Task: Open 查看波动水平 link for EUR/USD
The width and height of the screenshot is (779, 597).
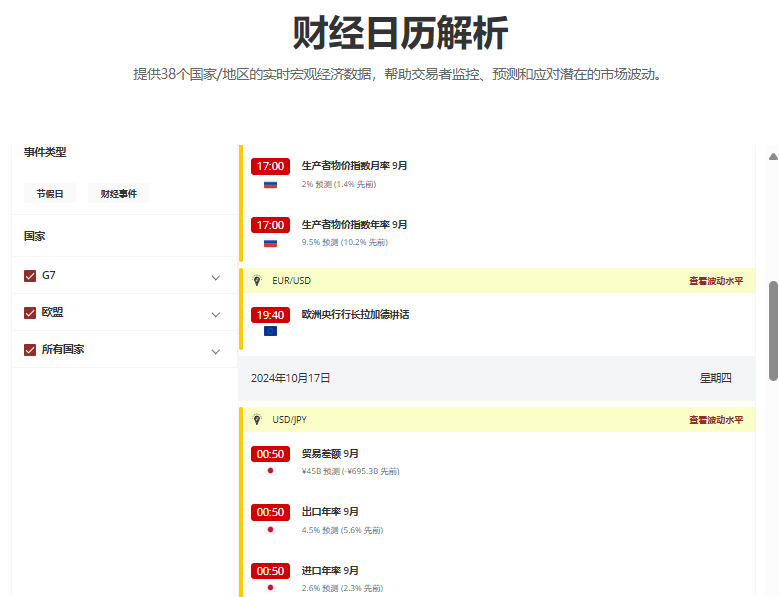Action: pos(716,281)
